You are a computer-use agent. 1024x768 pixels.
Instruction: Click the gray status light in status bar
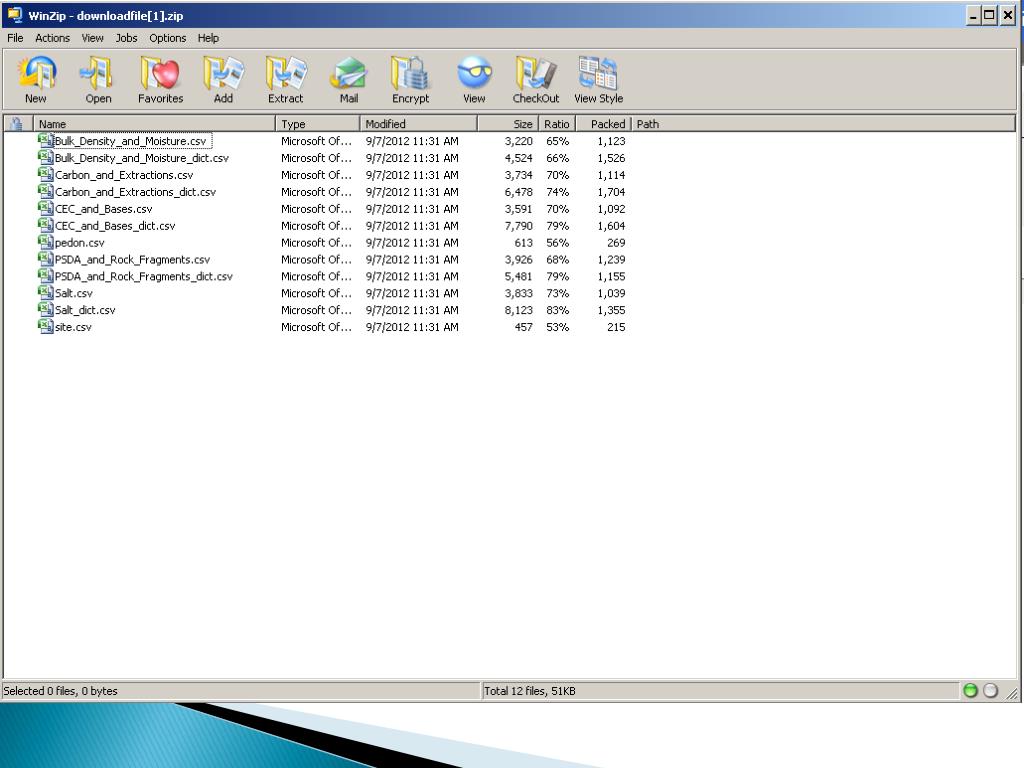coord(991,690)
